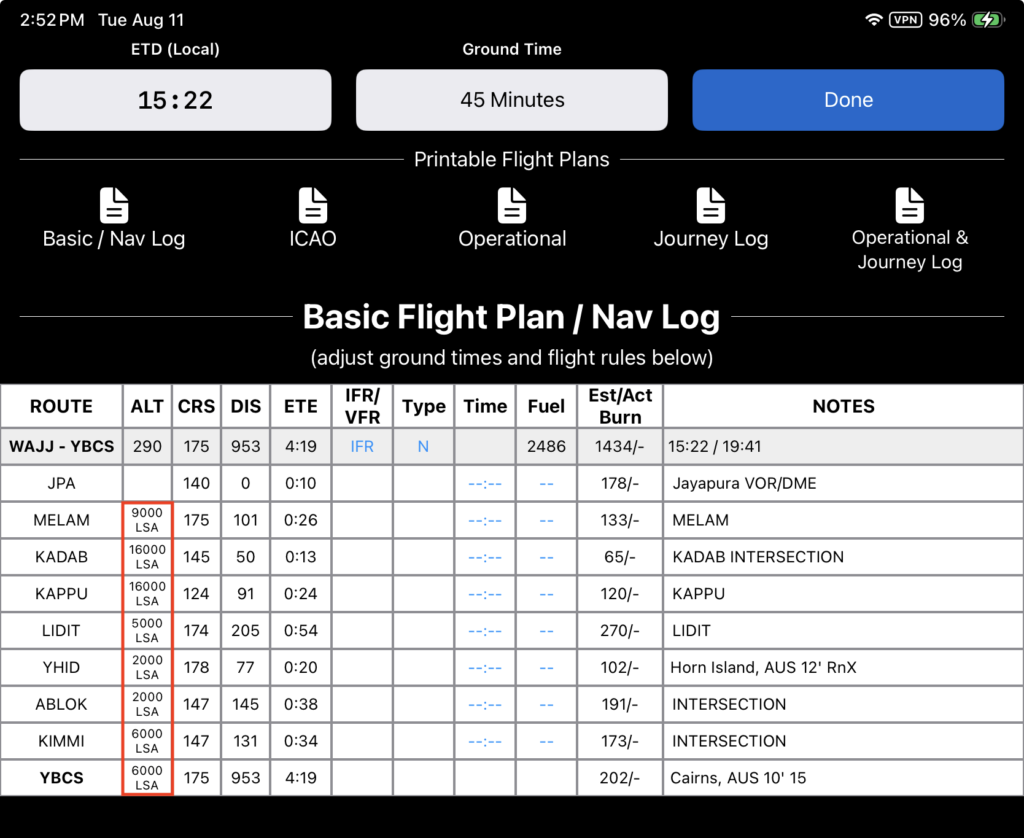This screenshot has height=838, width=1024.
Task: Tap the battery status icon
Action: coord(987,20)
